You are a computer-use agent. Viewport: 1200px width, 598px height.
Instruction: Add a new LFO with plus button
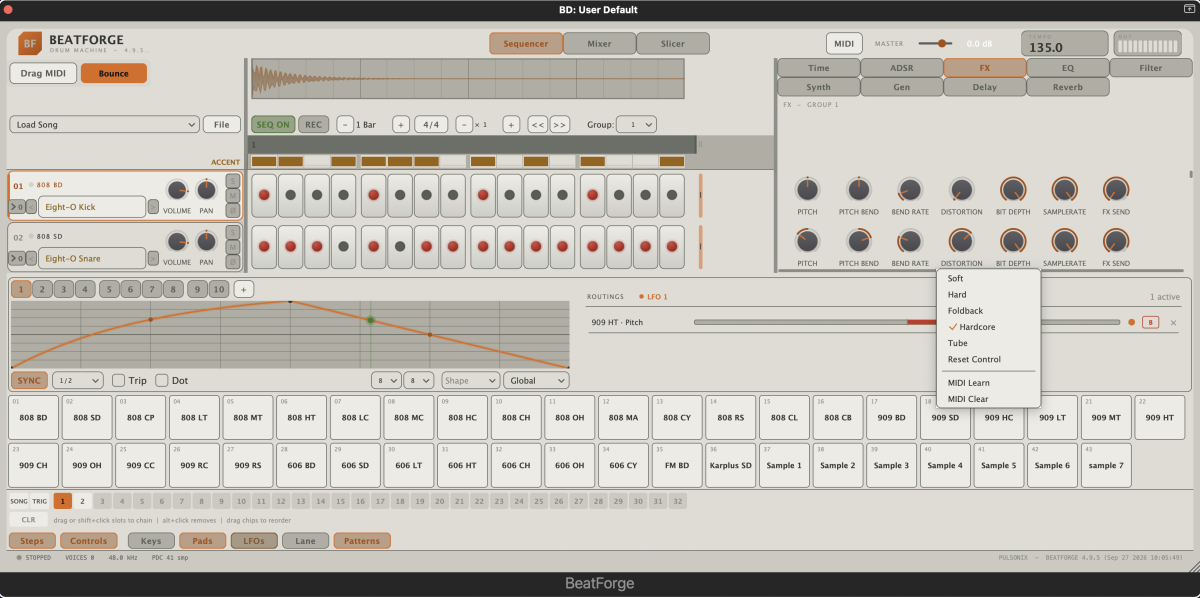244,289
